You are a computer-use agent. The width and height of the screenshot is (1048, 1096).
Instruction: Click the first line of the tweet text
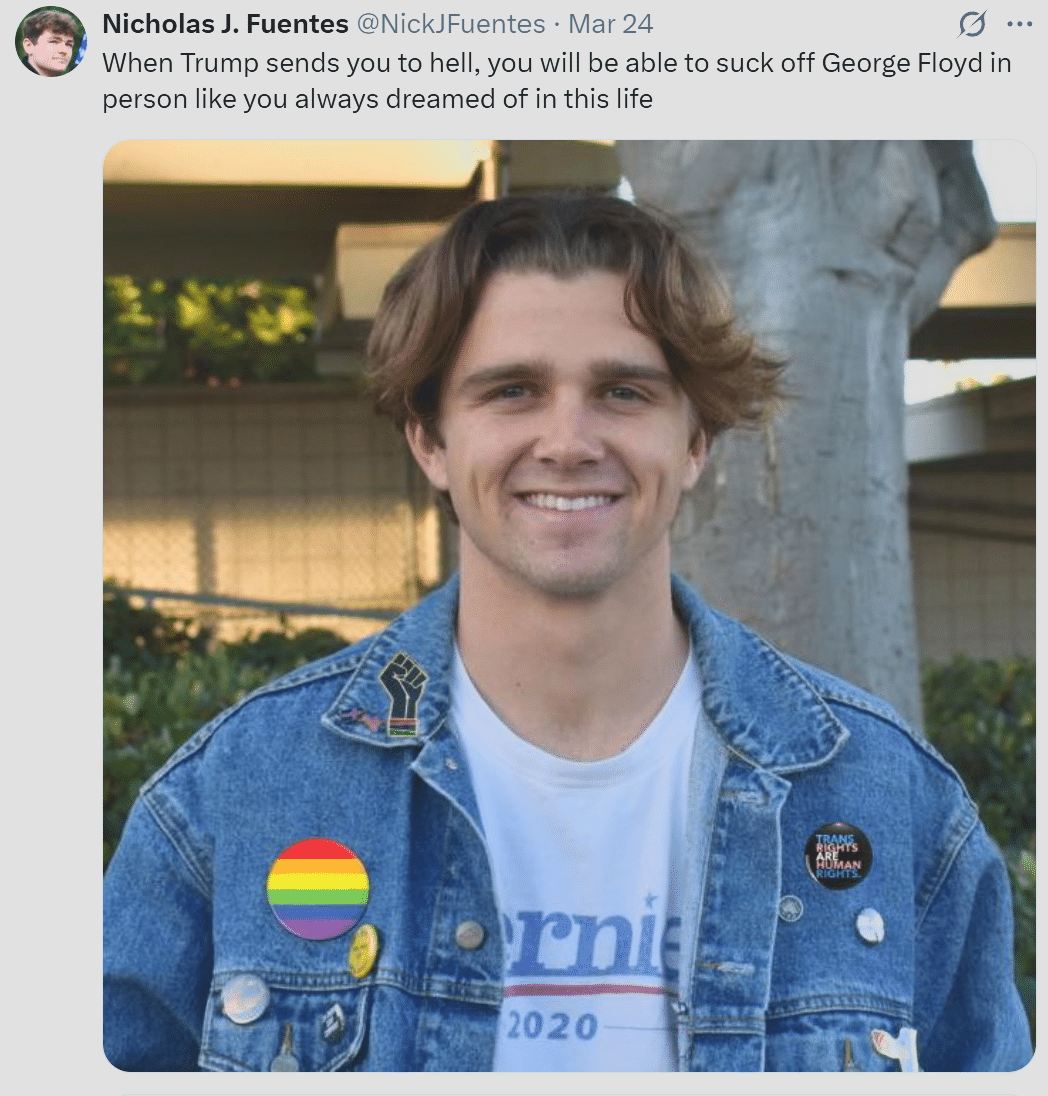[557, 63]
